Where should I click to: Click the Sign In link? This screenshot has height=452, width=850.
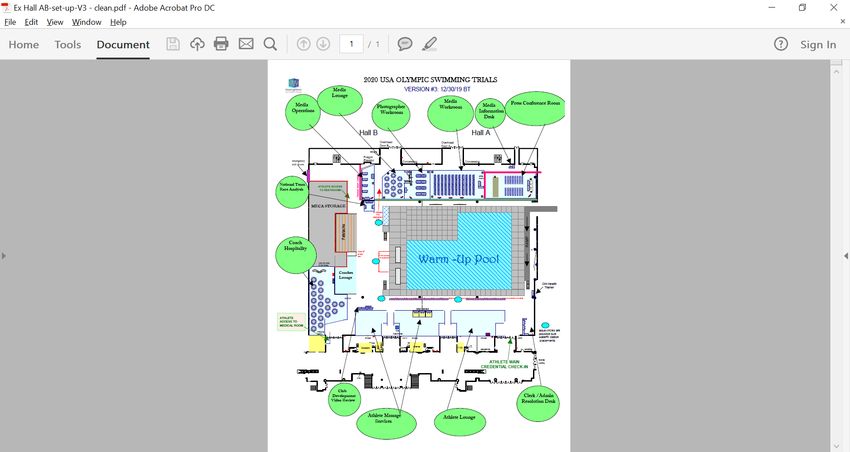[818, 44]
